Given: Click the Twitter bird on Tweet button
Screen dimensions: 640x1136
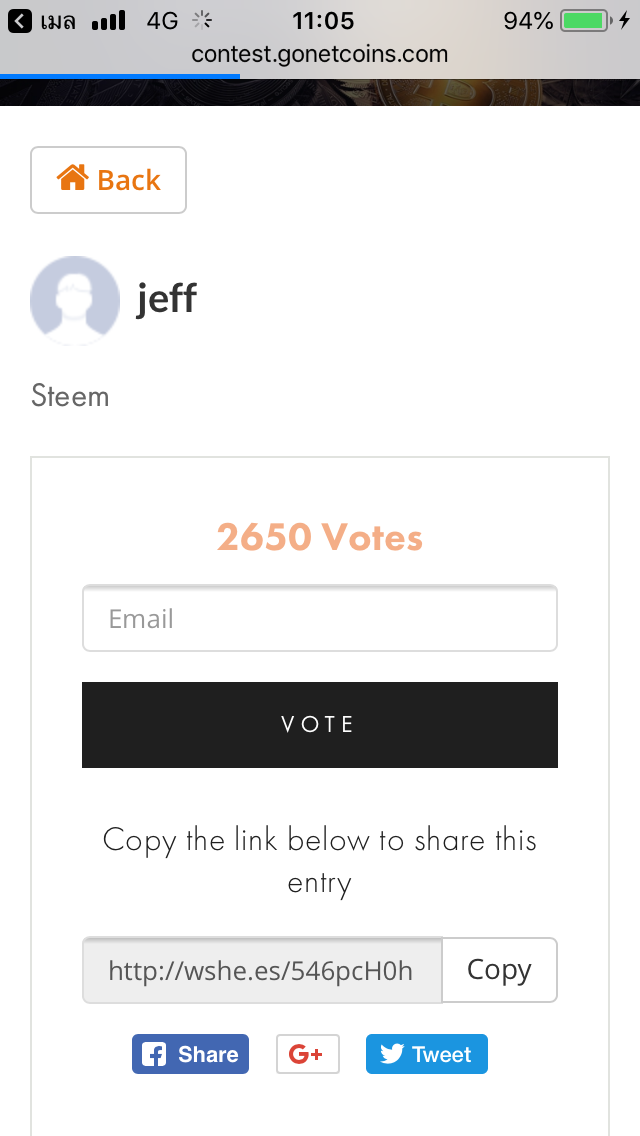Looking at the screenshot, I should [x=392, y=1054].
